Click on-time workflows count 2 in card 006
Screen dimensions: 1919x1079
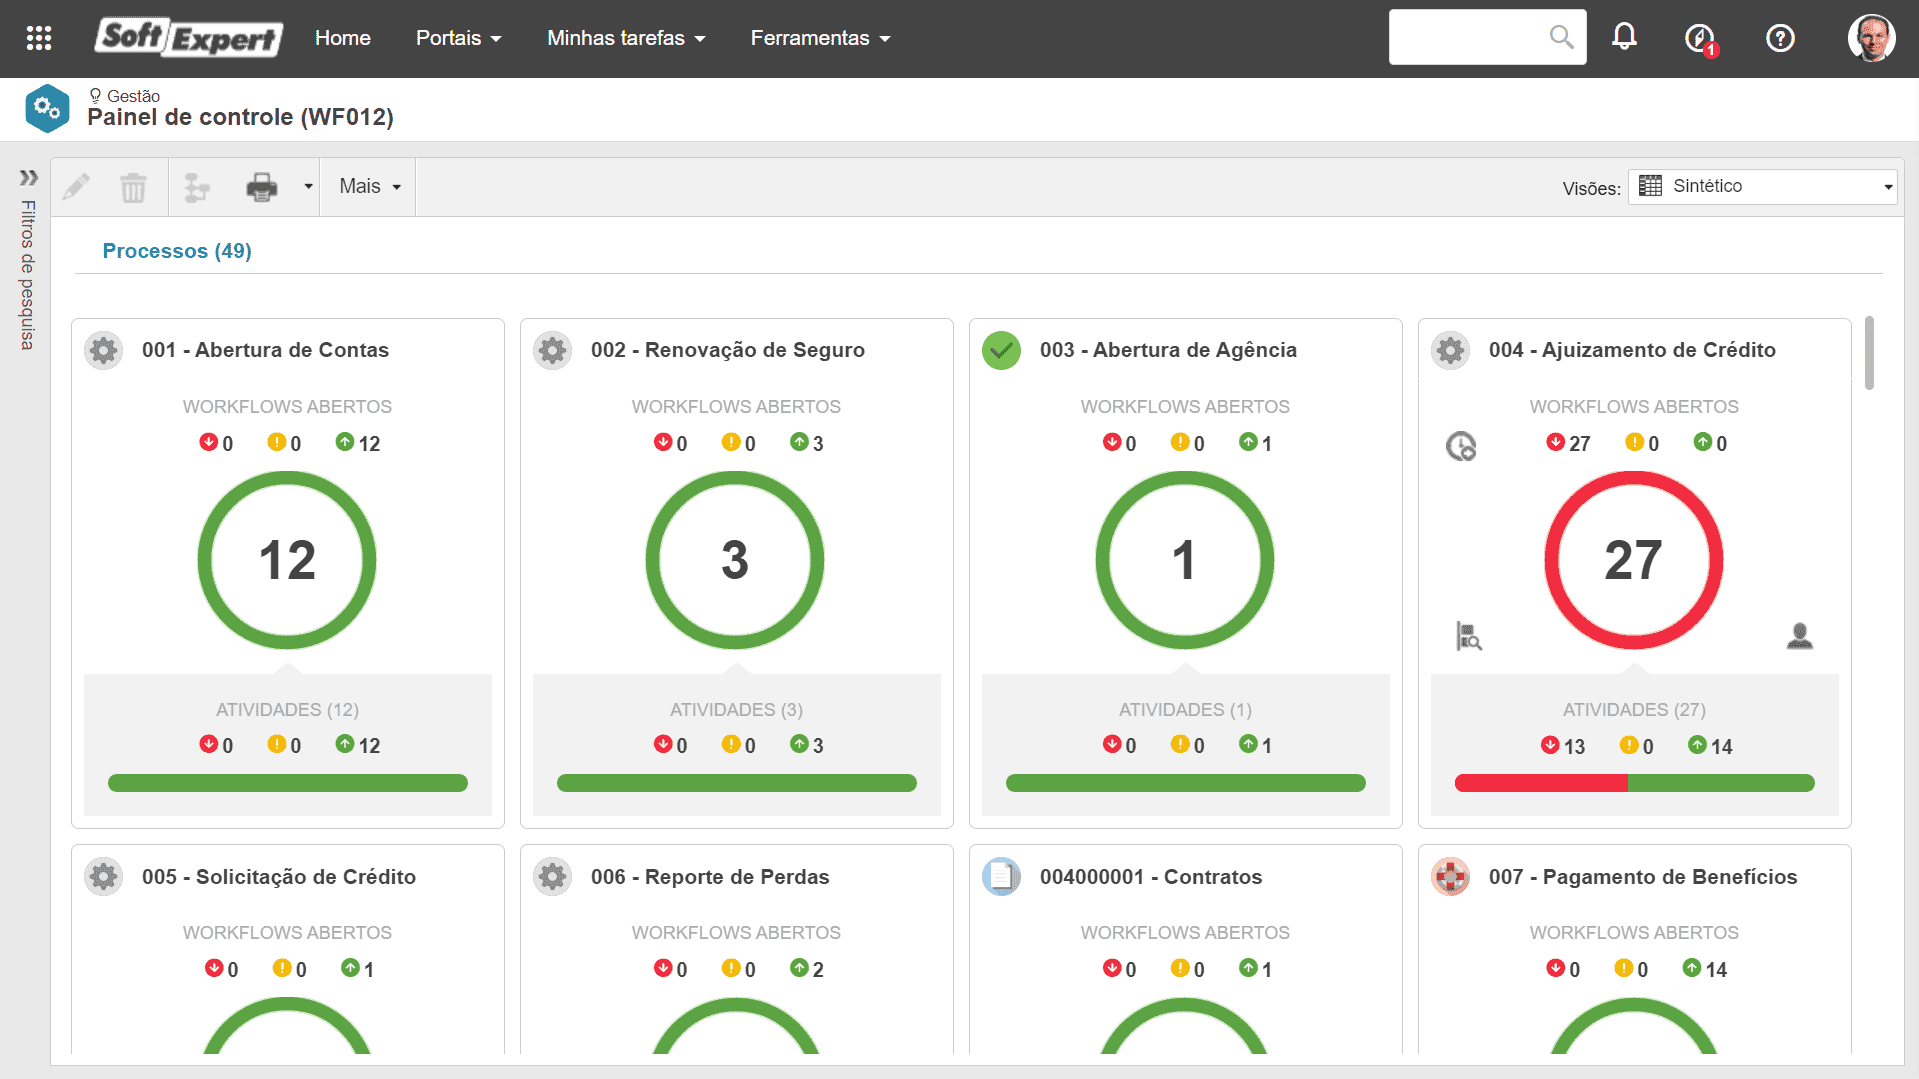pos(807,969)
